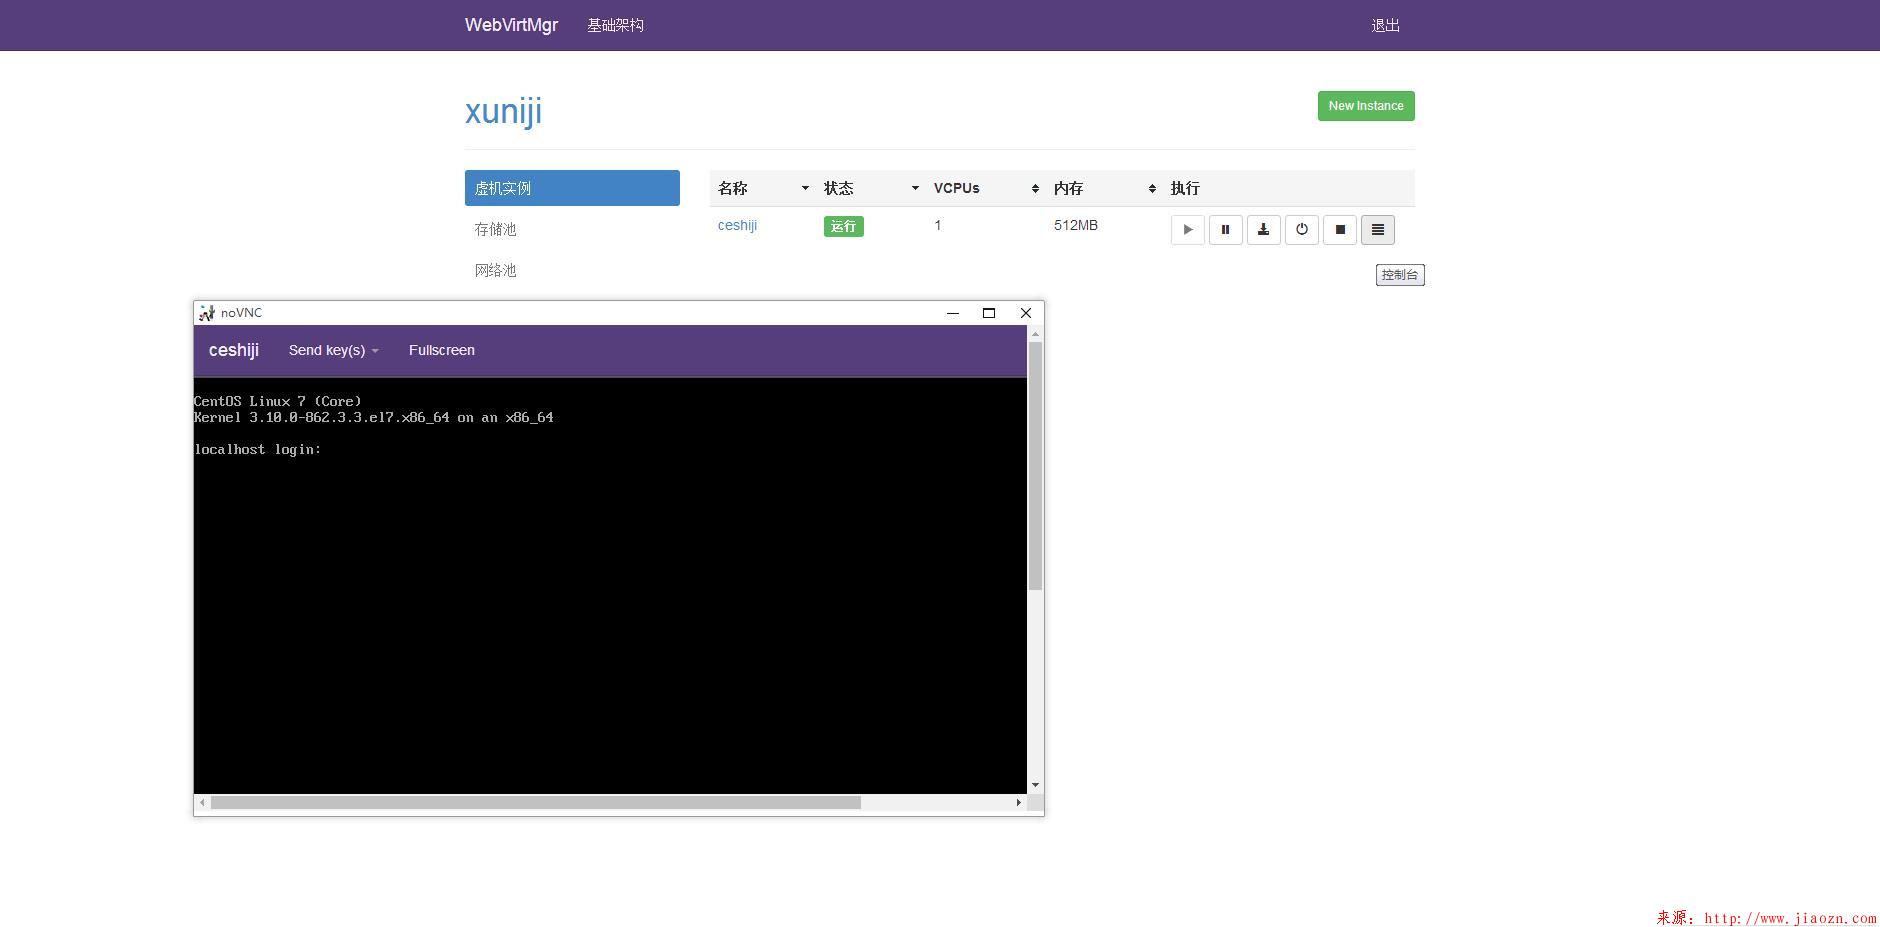Click the play button for ceshiji
This screenshot has height=927, width=1880.
(x=1187, y=230)
